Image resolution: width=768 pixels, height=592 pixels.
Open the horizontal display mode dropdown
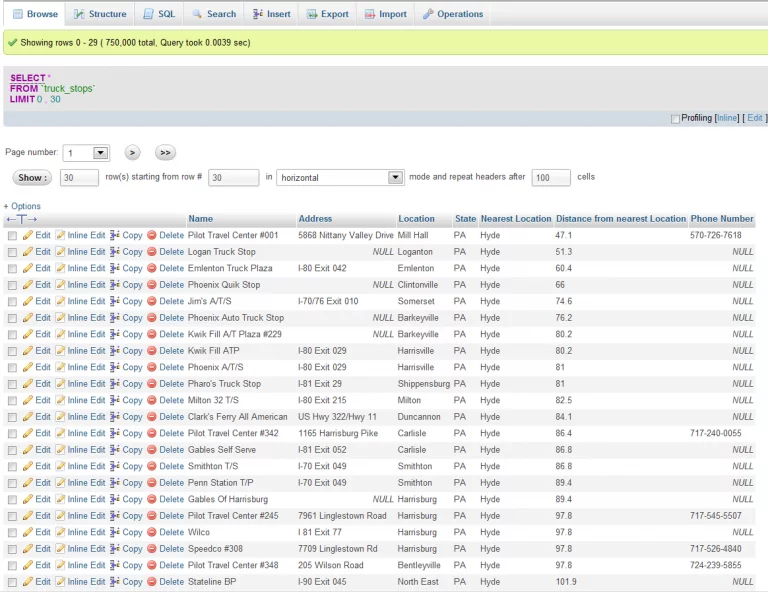click(x=340, y=177)
